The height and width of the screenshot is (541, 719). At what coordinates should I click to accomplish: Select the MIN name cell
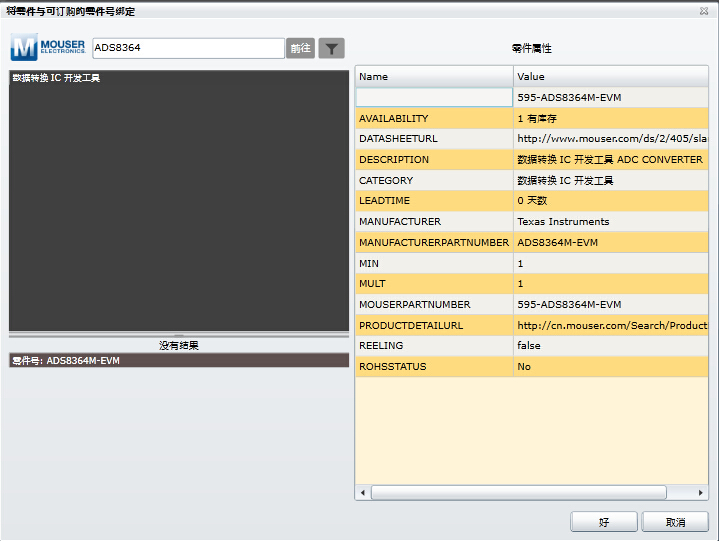434,263
